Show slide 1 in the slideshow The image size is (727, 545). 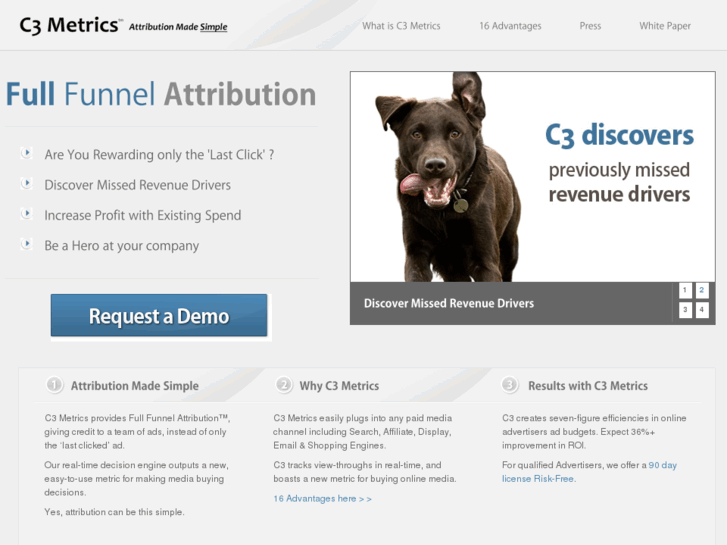point(685,290)
